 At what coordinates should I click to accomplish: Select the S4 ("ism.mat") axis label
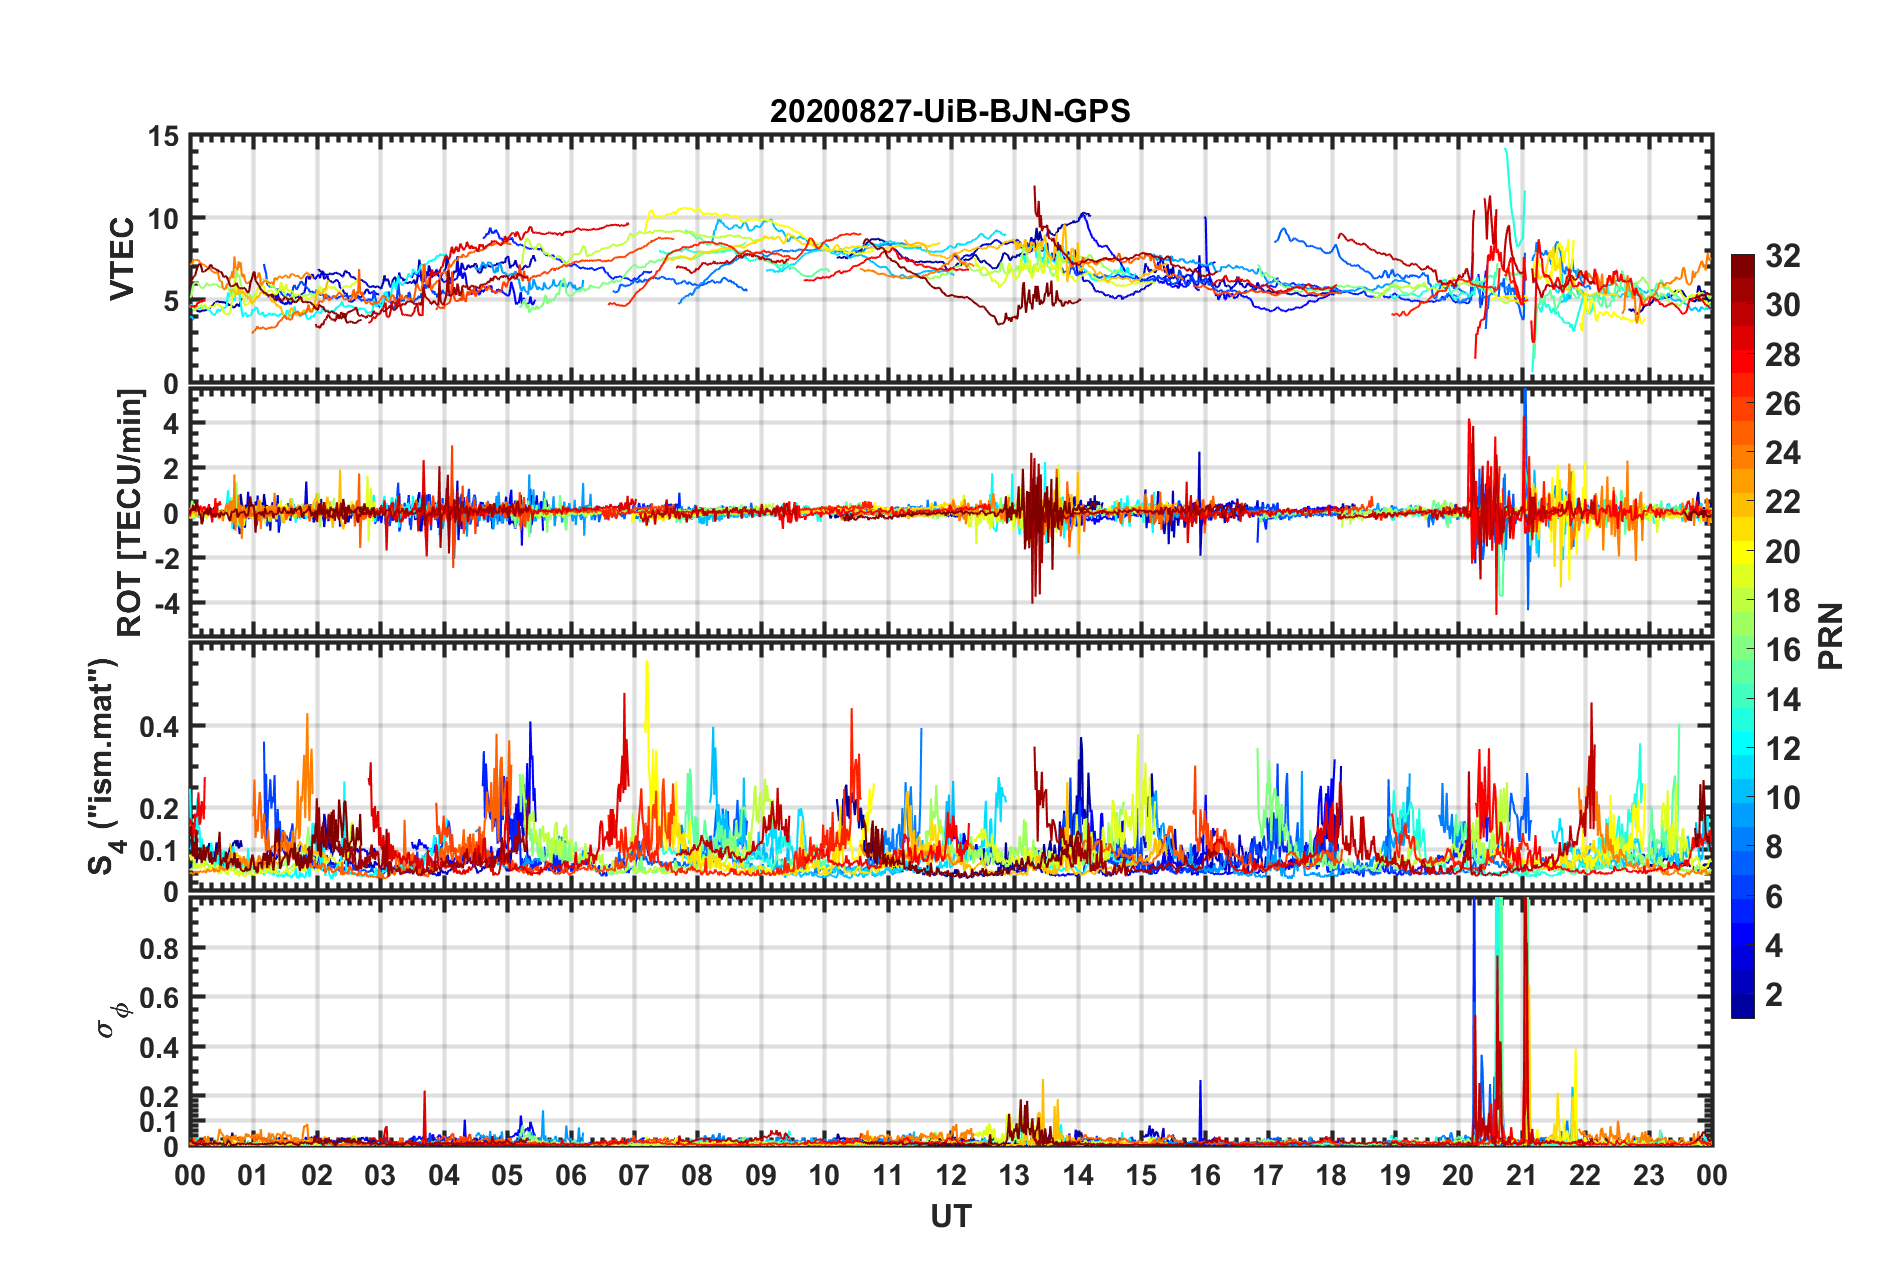pyautogui.click(x=104, y=767)
